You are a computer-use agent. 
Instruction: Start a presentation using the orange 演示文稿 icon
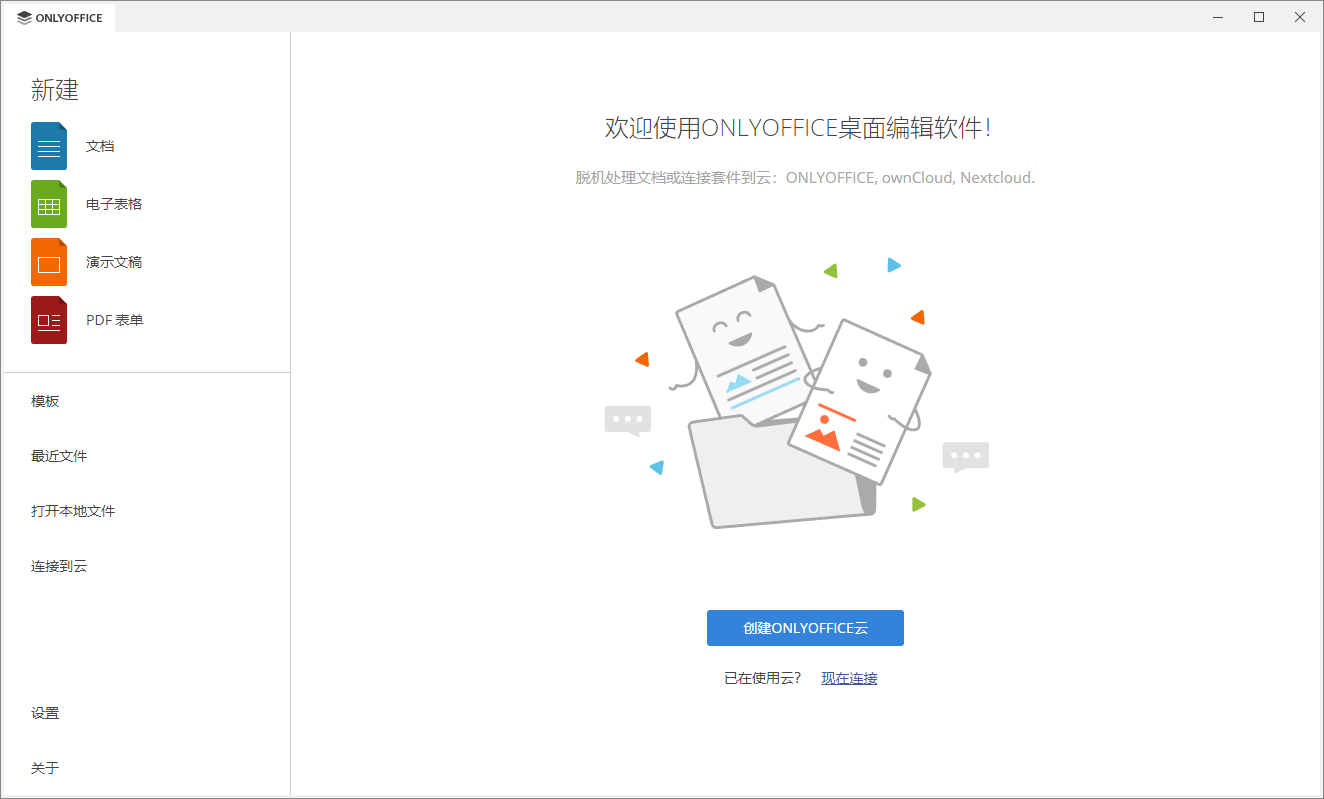pos(48,261)
